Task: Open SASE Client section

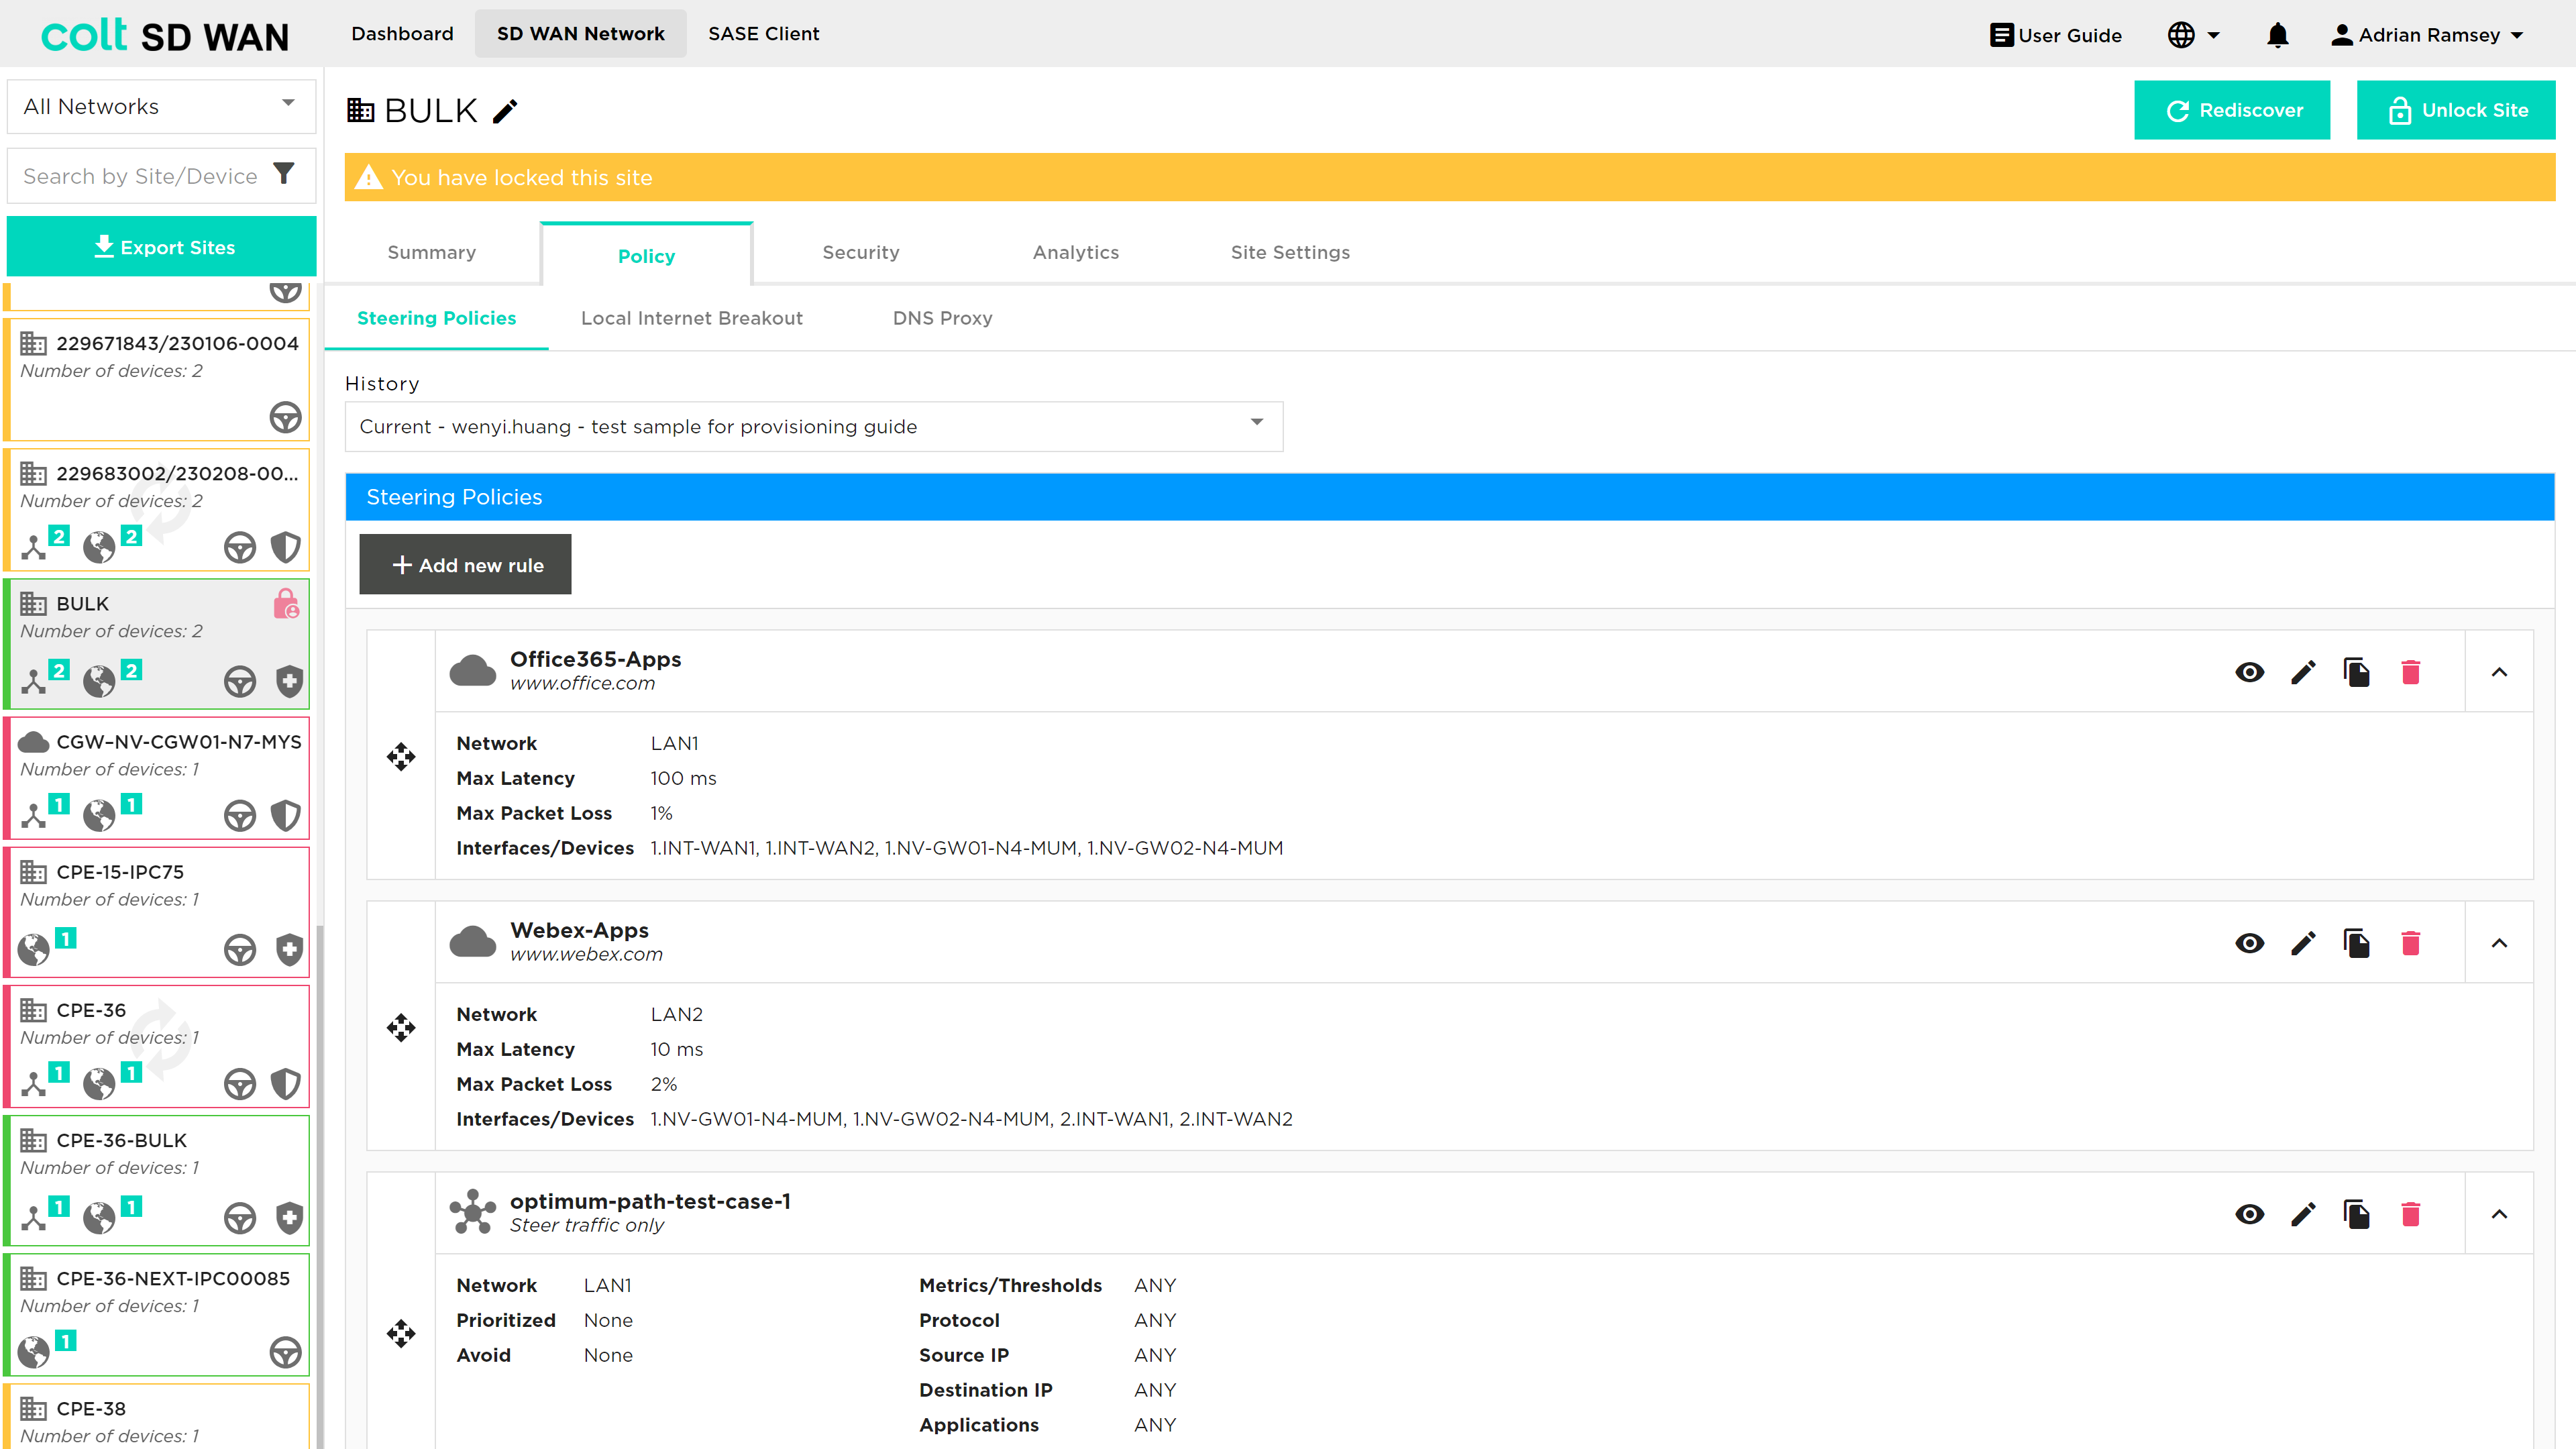Action: coord(764,34)
